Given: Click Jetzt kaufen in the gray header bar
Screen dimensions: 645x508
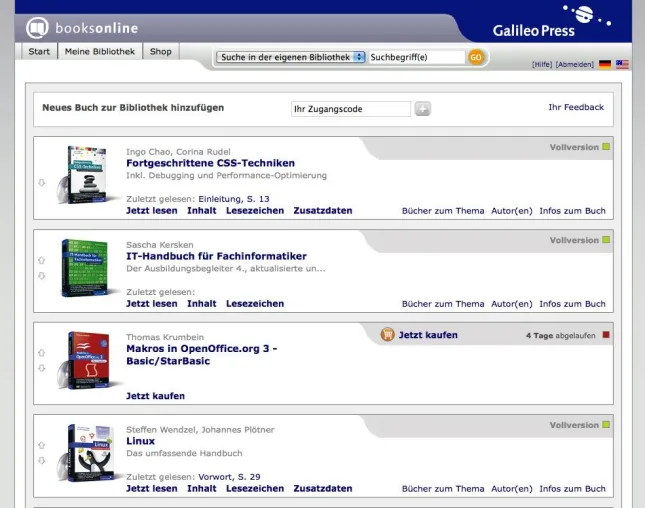Looking at the screenshot, I should click(428, 335).
